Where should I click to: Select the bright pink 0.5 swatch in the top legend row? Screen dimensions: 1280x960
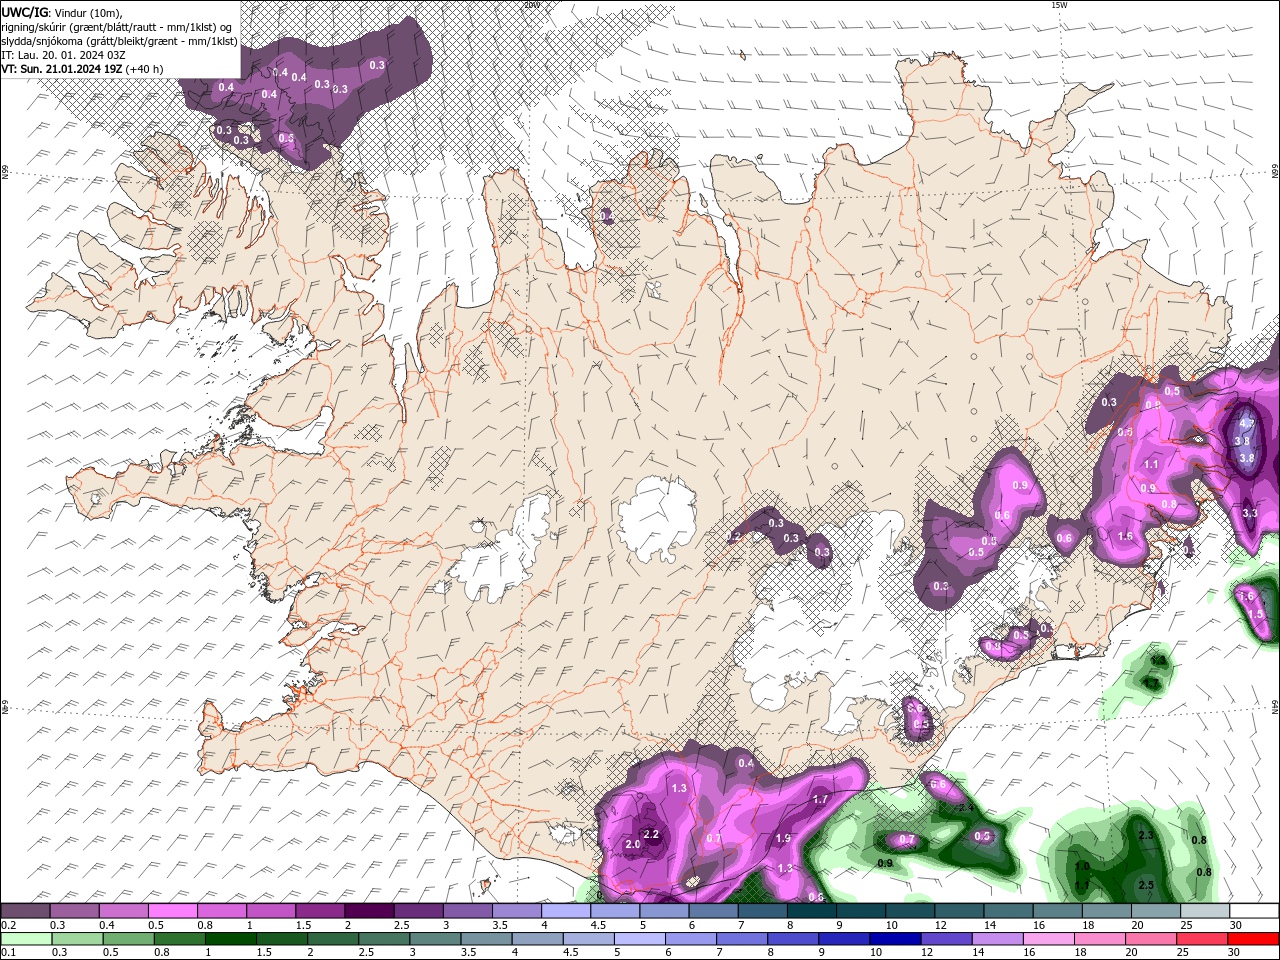[x=172, y=911]
